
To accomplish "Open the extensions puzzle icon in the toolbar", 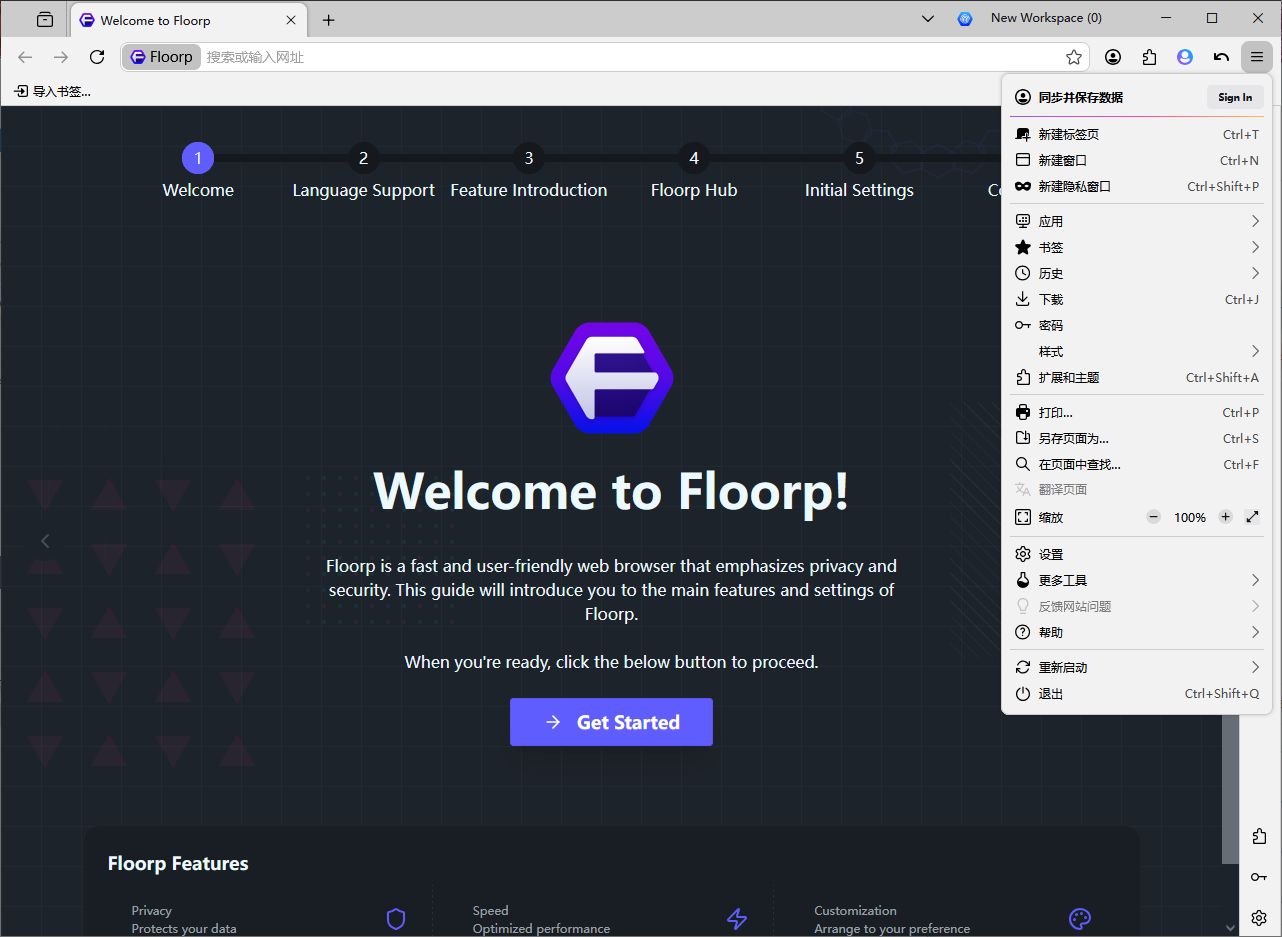I will (1149, 57).
